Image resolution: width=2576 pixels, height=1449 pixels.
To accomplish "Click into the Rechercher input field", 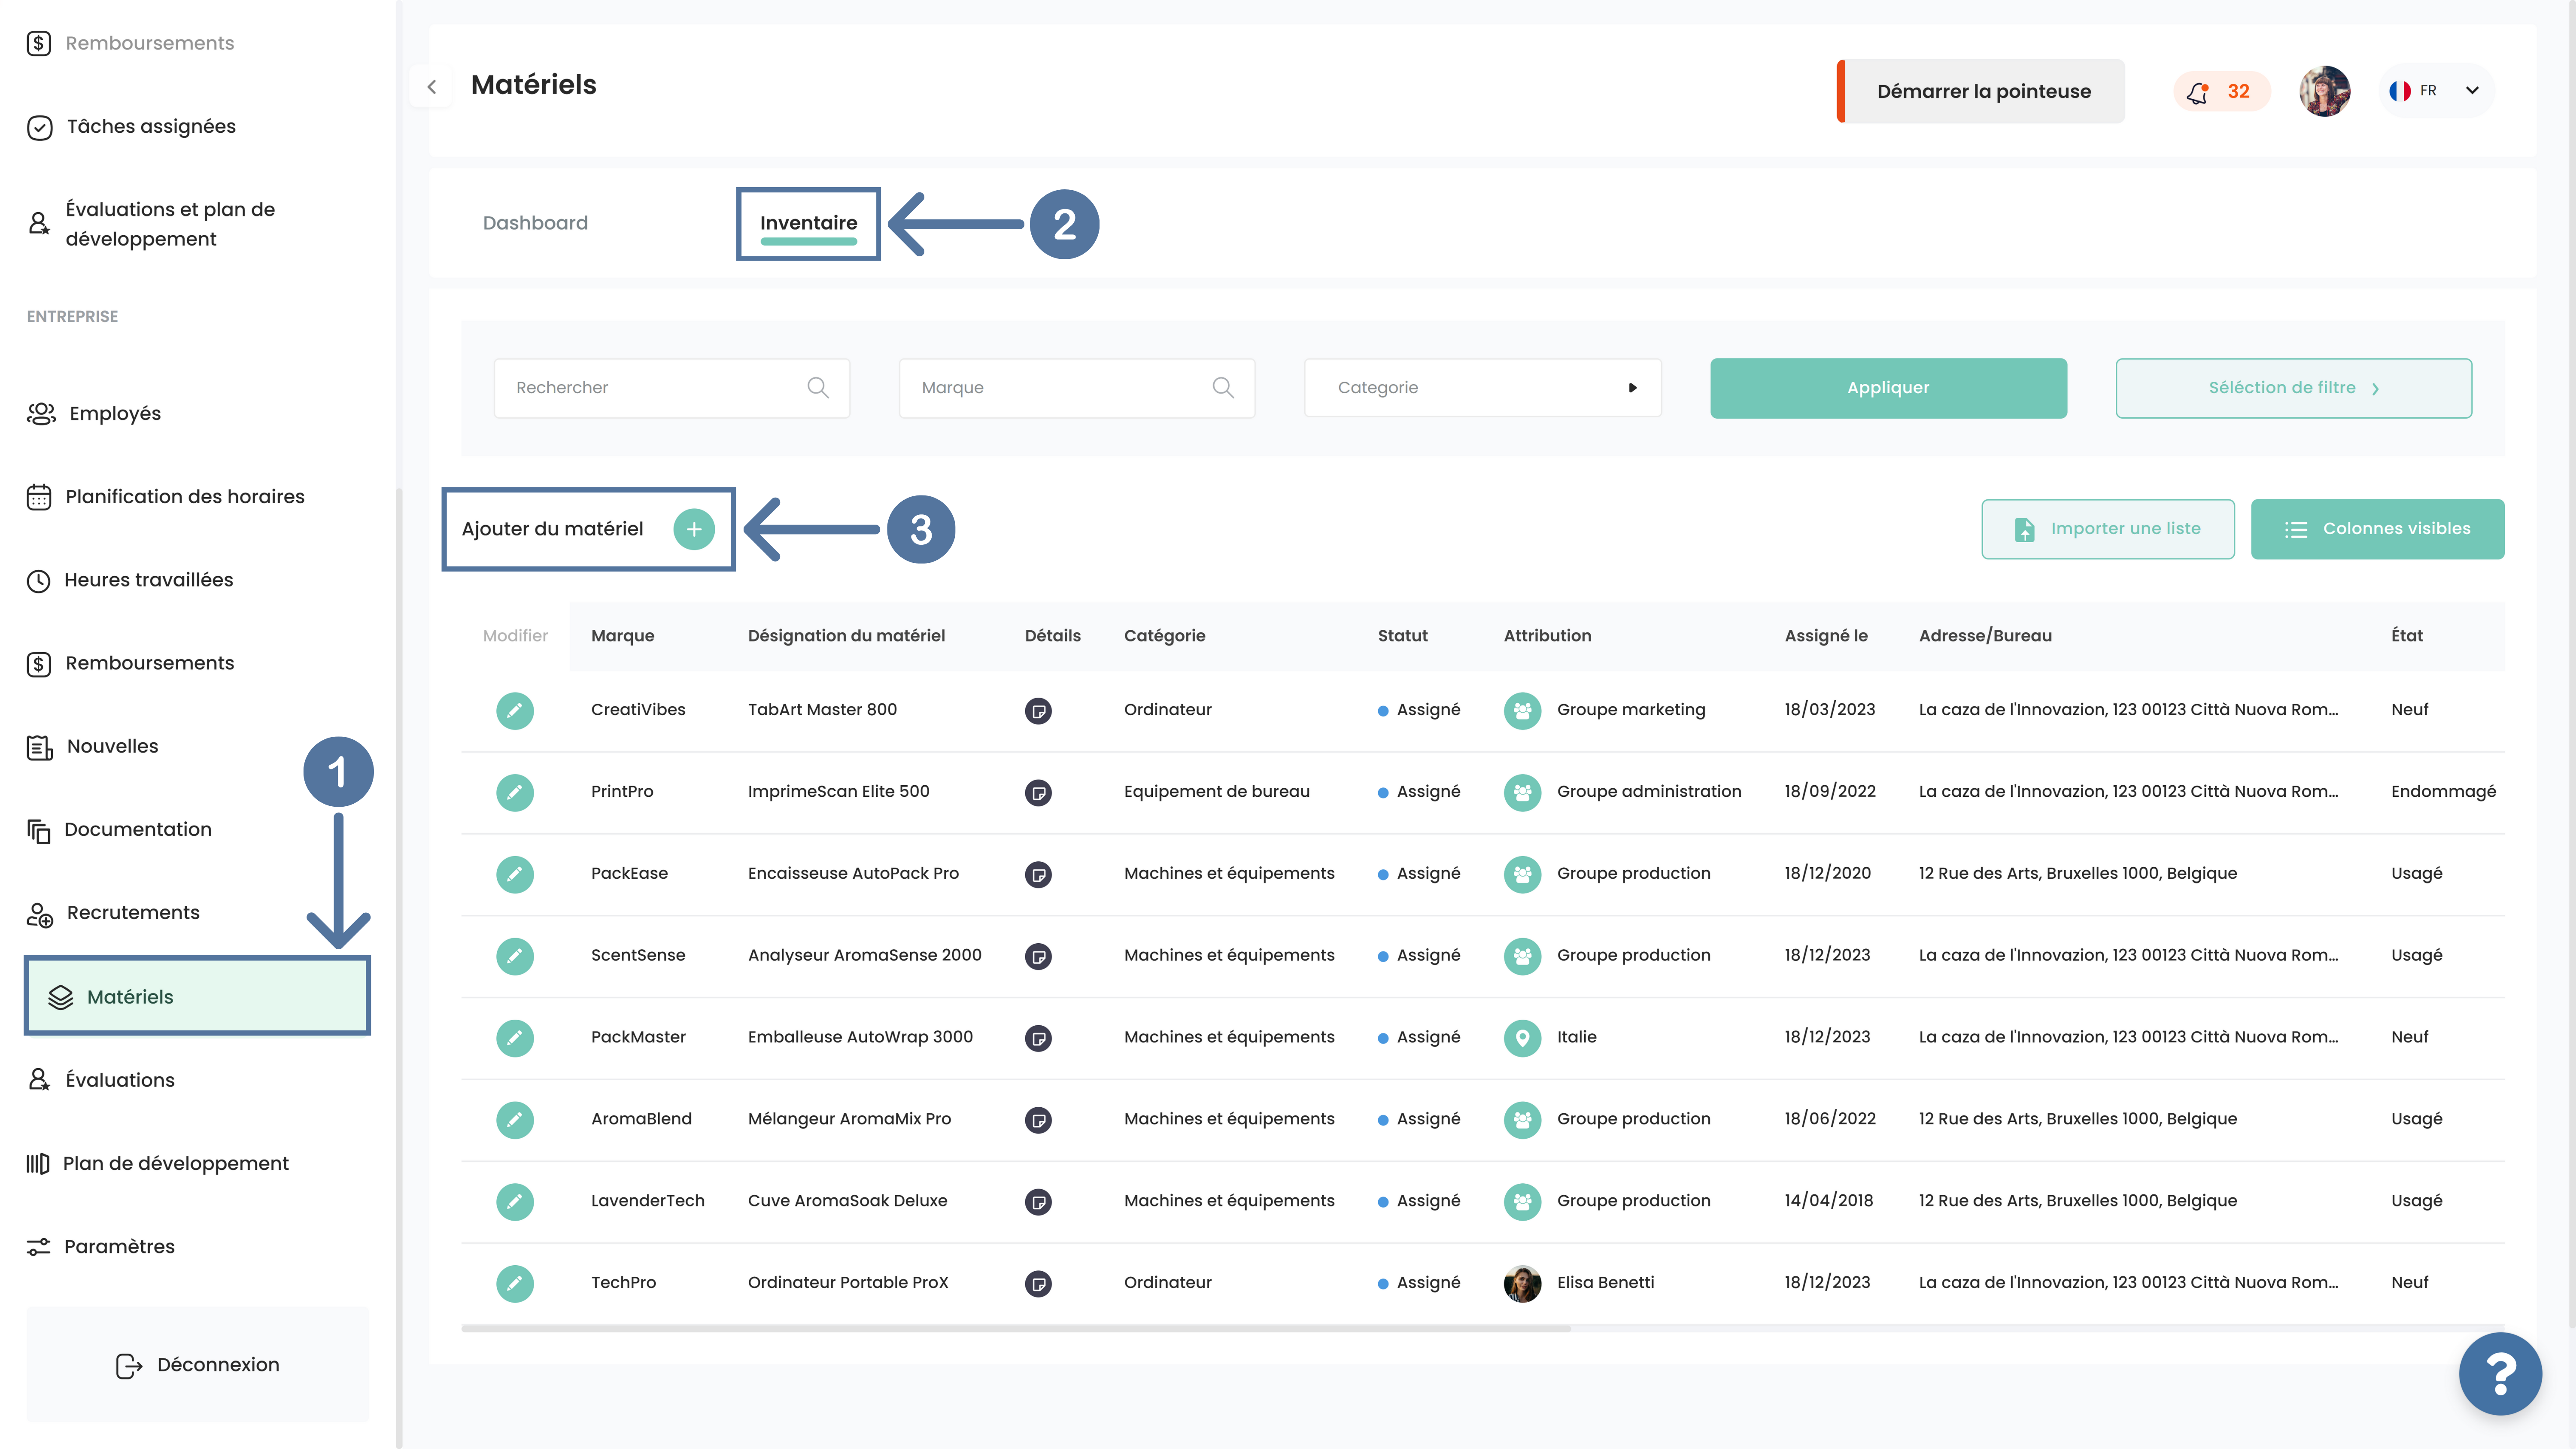I will click(x=671, y=388).
